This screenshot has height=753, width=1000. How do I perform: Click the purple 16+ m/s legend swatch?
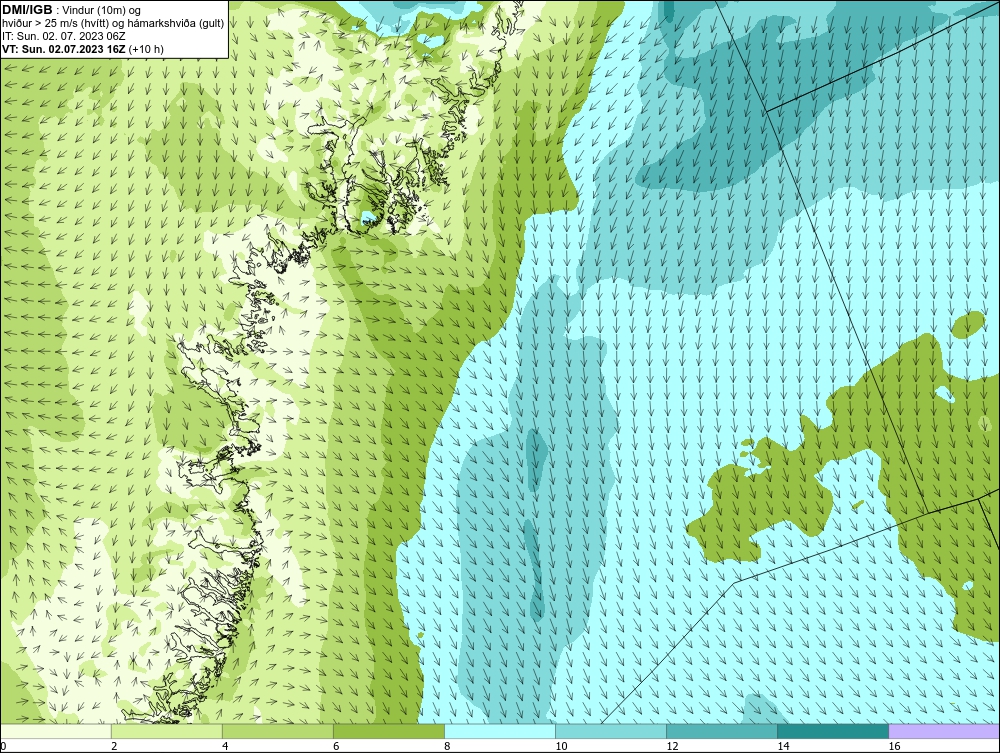(944, 731)
